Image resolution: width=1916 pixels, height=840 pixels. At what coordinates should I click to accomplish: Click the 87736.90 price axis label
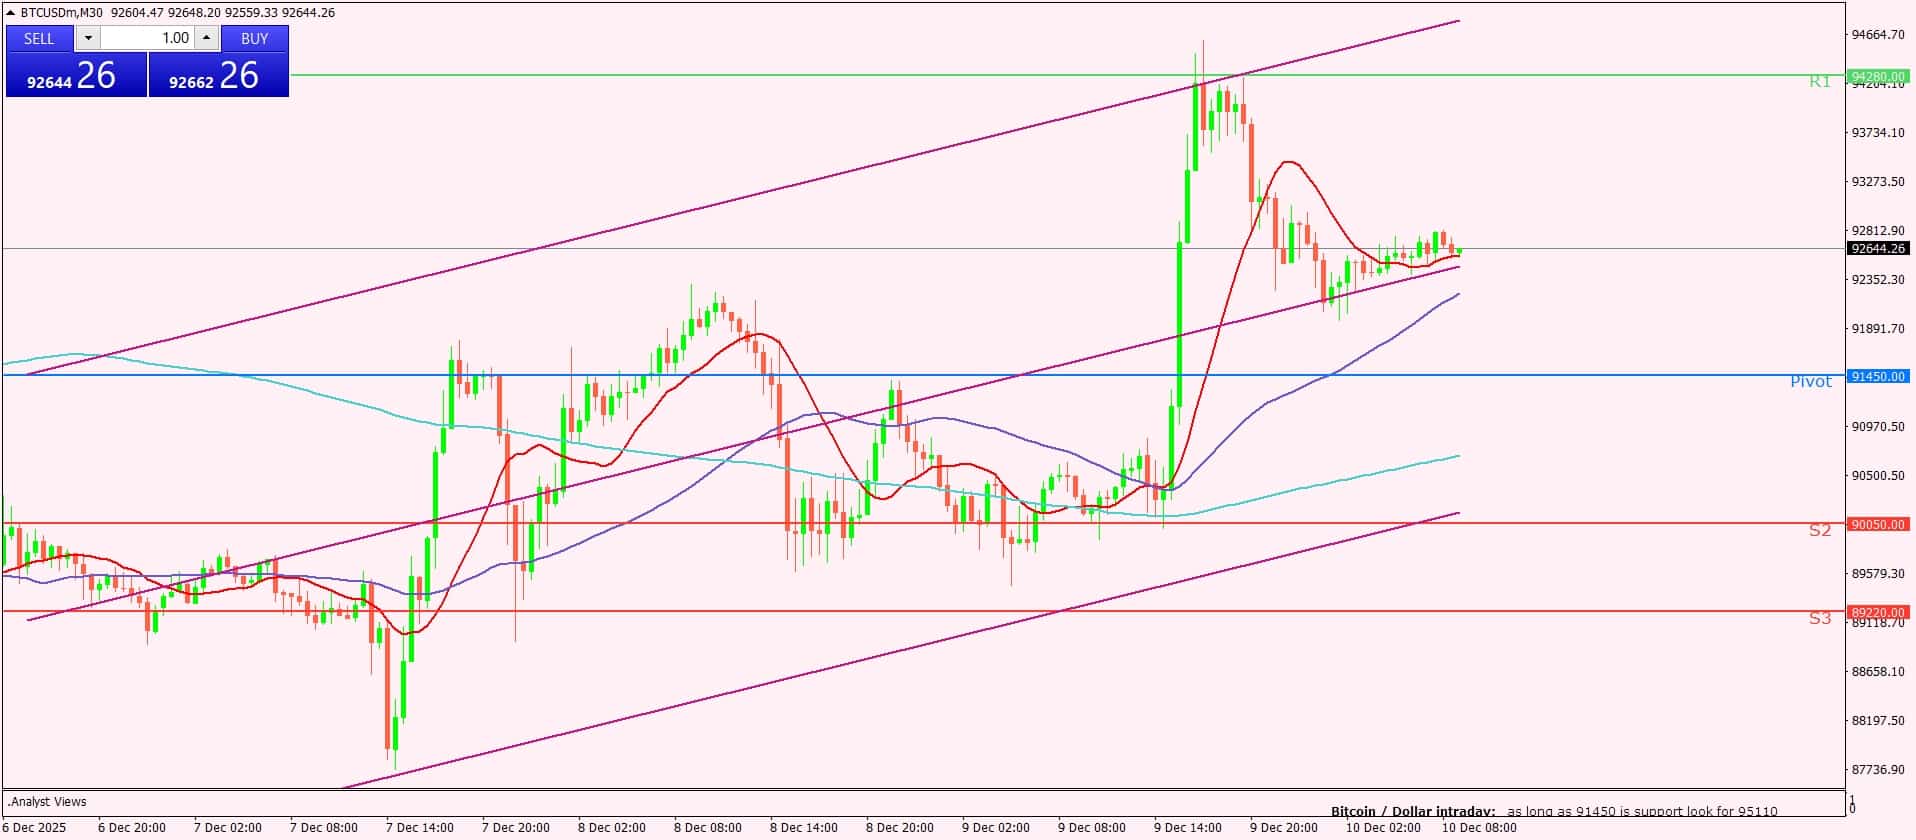(x=1878, y=769)
